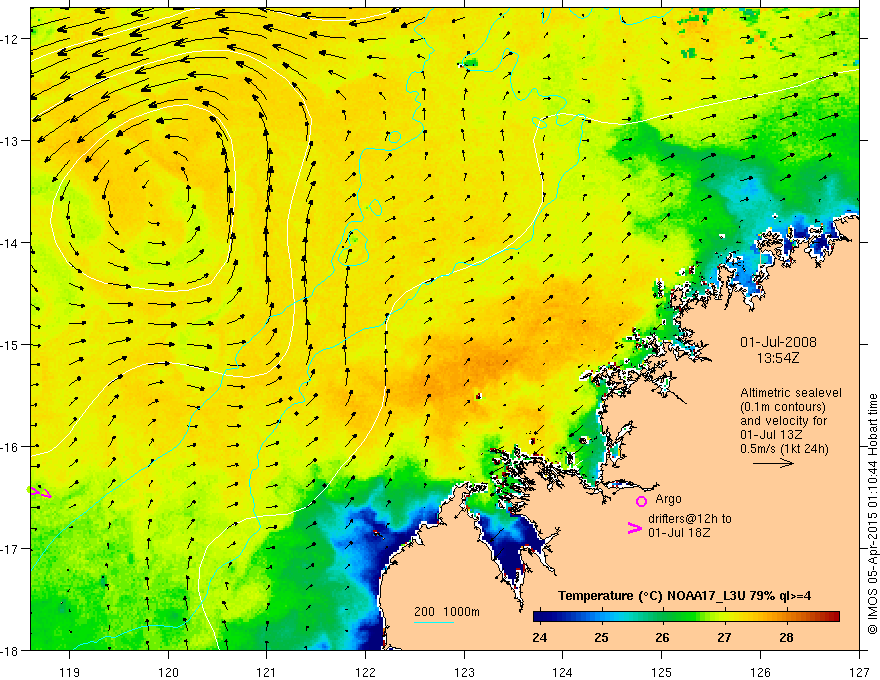This screenshot has height=680, width=880.
Task: Click the 28 tick label on color bar
Action: (x=786, y=637)
